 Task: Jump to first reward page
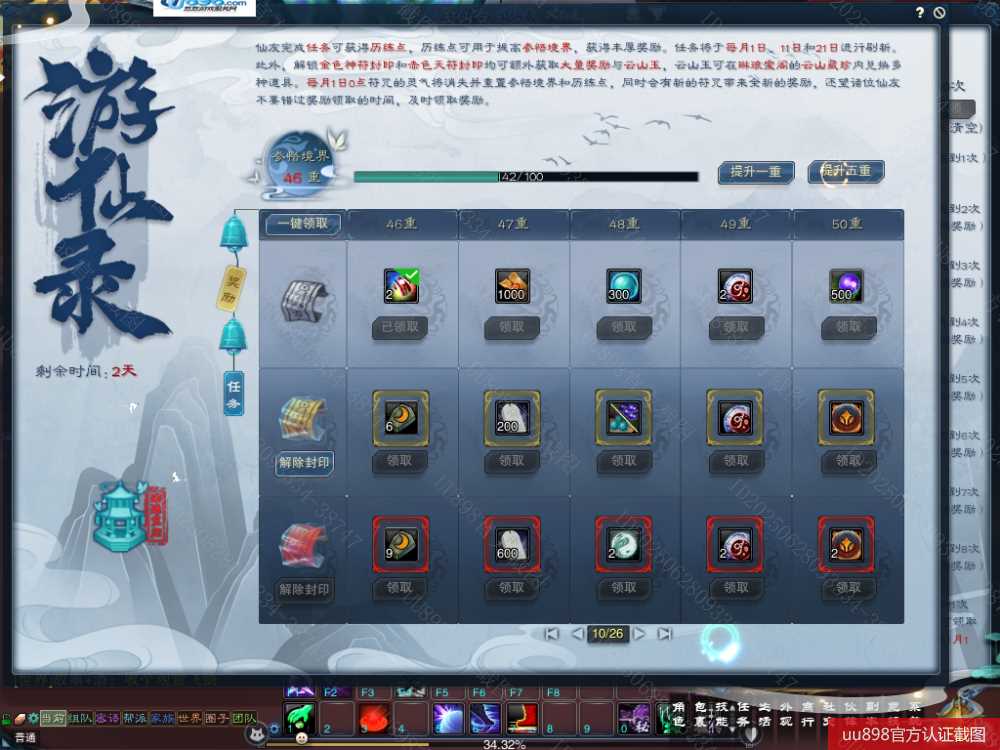[x=552, y=634]
